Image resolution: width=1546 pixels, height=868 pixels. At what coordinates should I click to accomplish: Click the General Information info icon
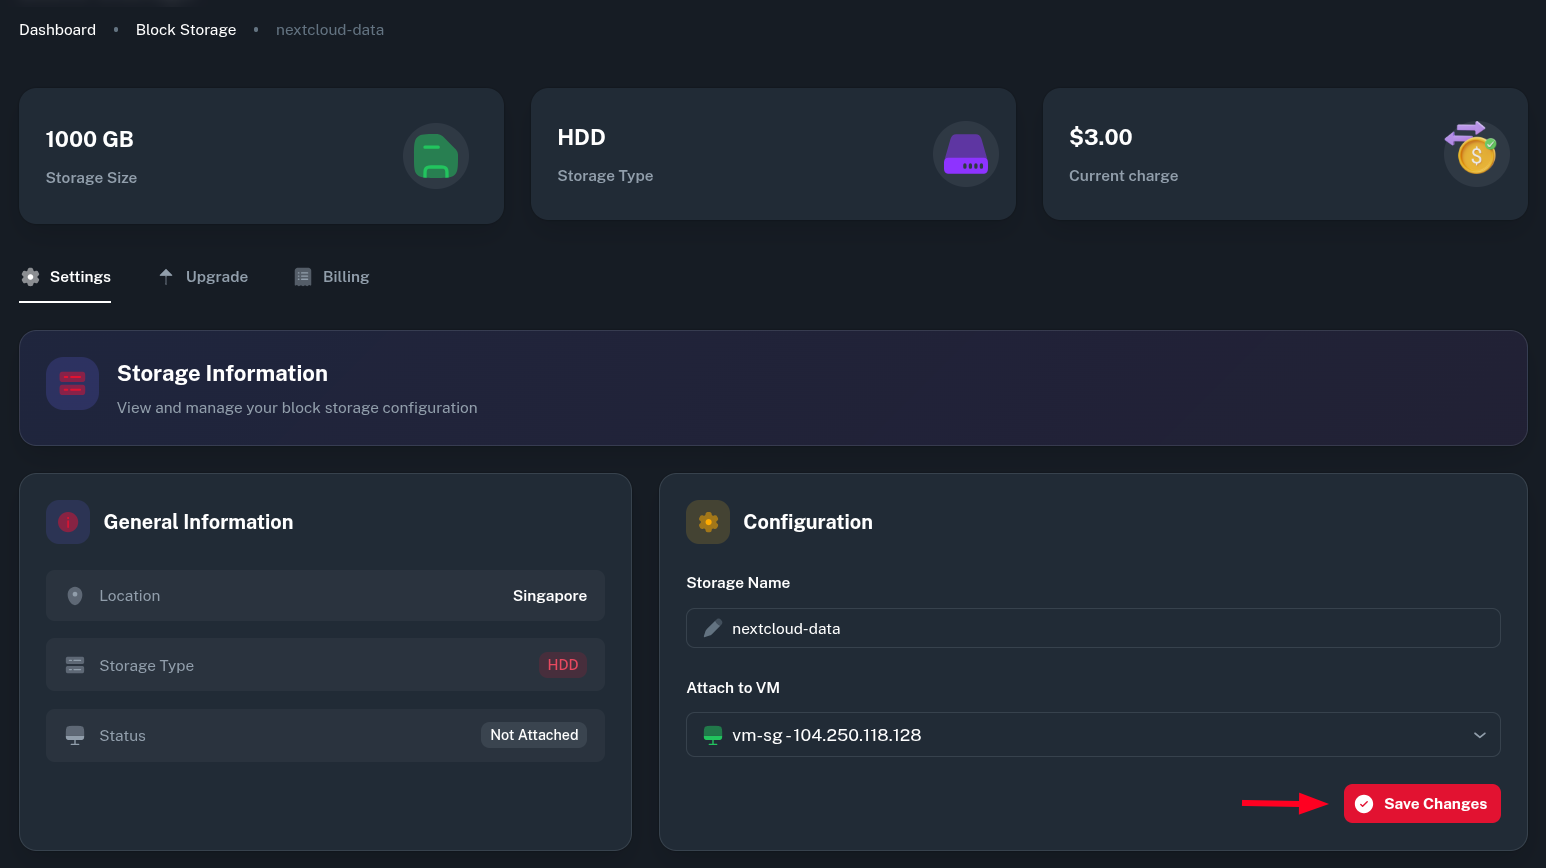(68, 522)
